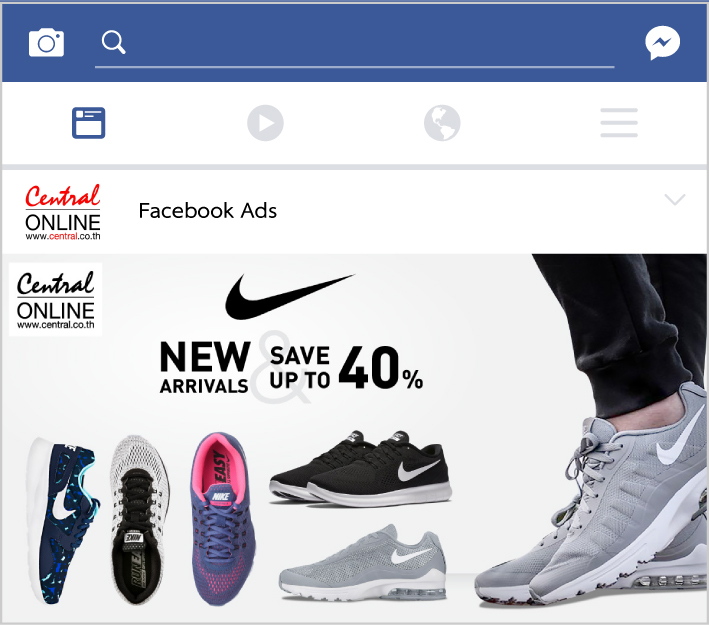The image size is (709, 625).
Task: Select the white mesh running shoe
Action: point(139,520)
